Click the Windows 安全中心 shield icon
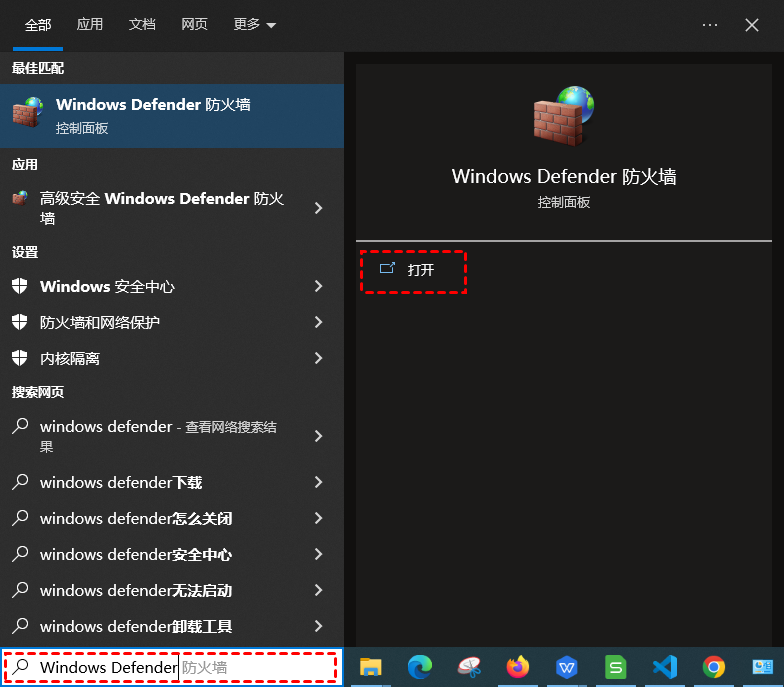The image size is (784, 687). coord(20,286)
